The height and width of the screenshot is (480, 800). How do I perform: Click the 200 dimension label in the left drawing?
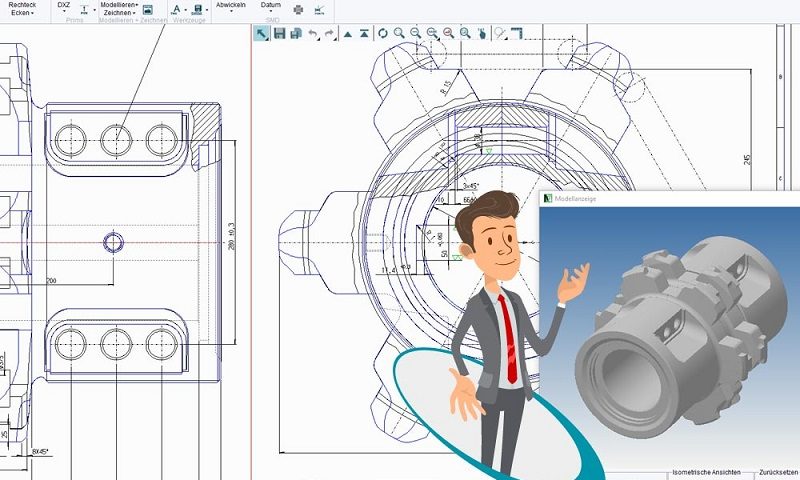52,281
